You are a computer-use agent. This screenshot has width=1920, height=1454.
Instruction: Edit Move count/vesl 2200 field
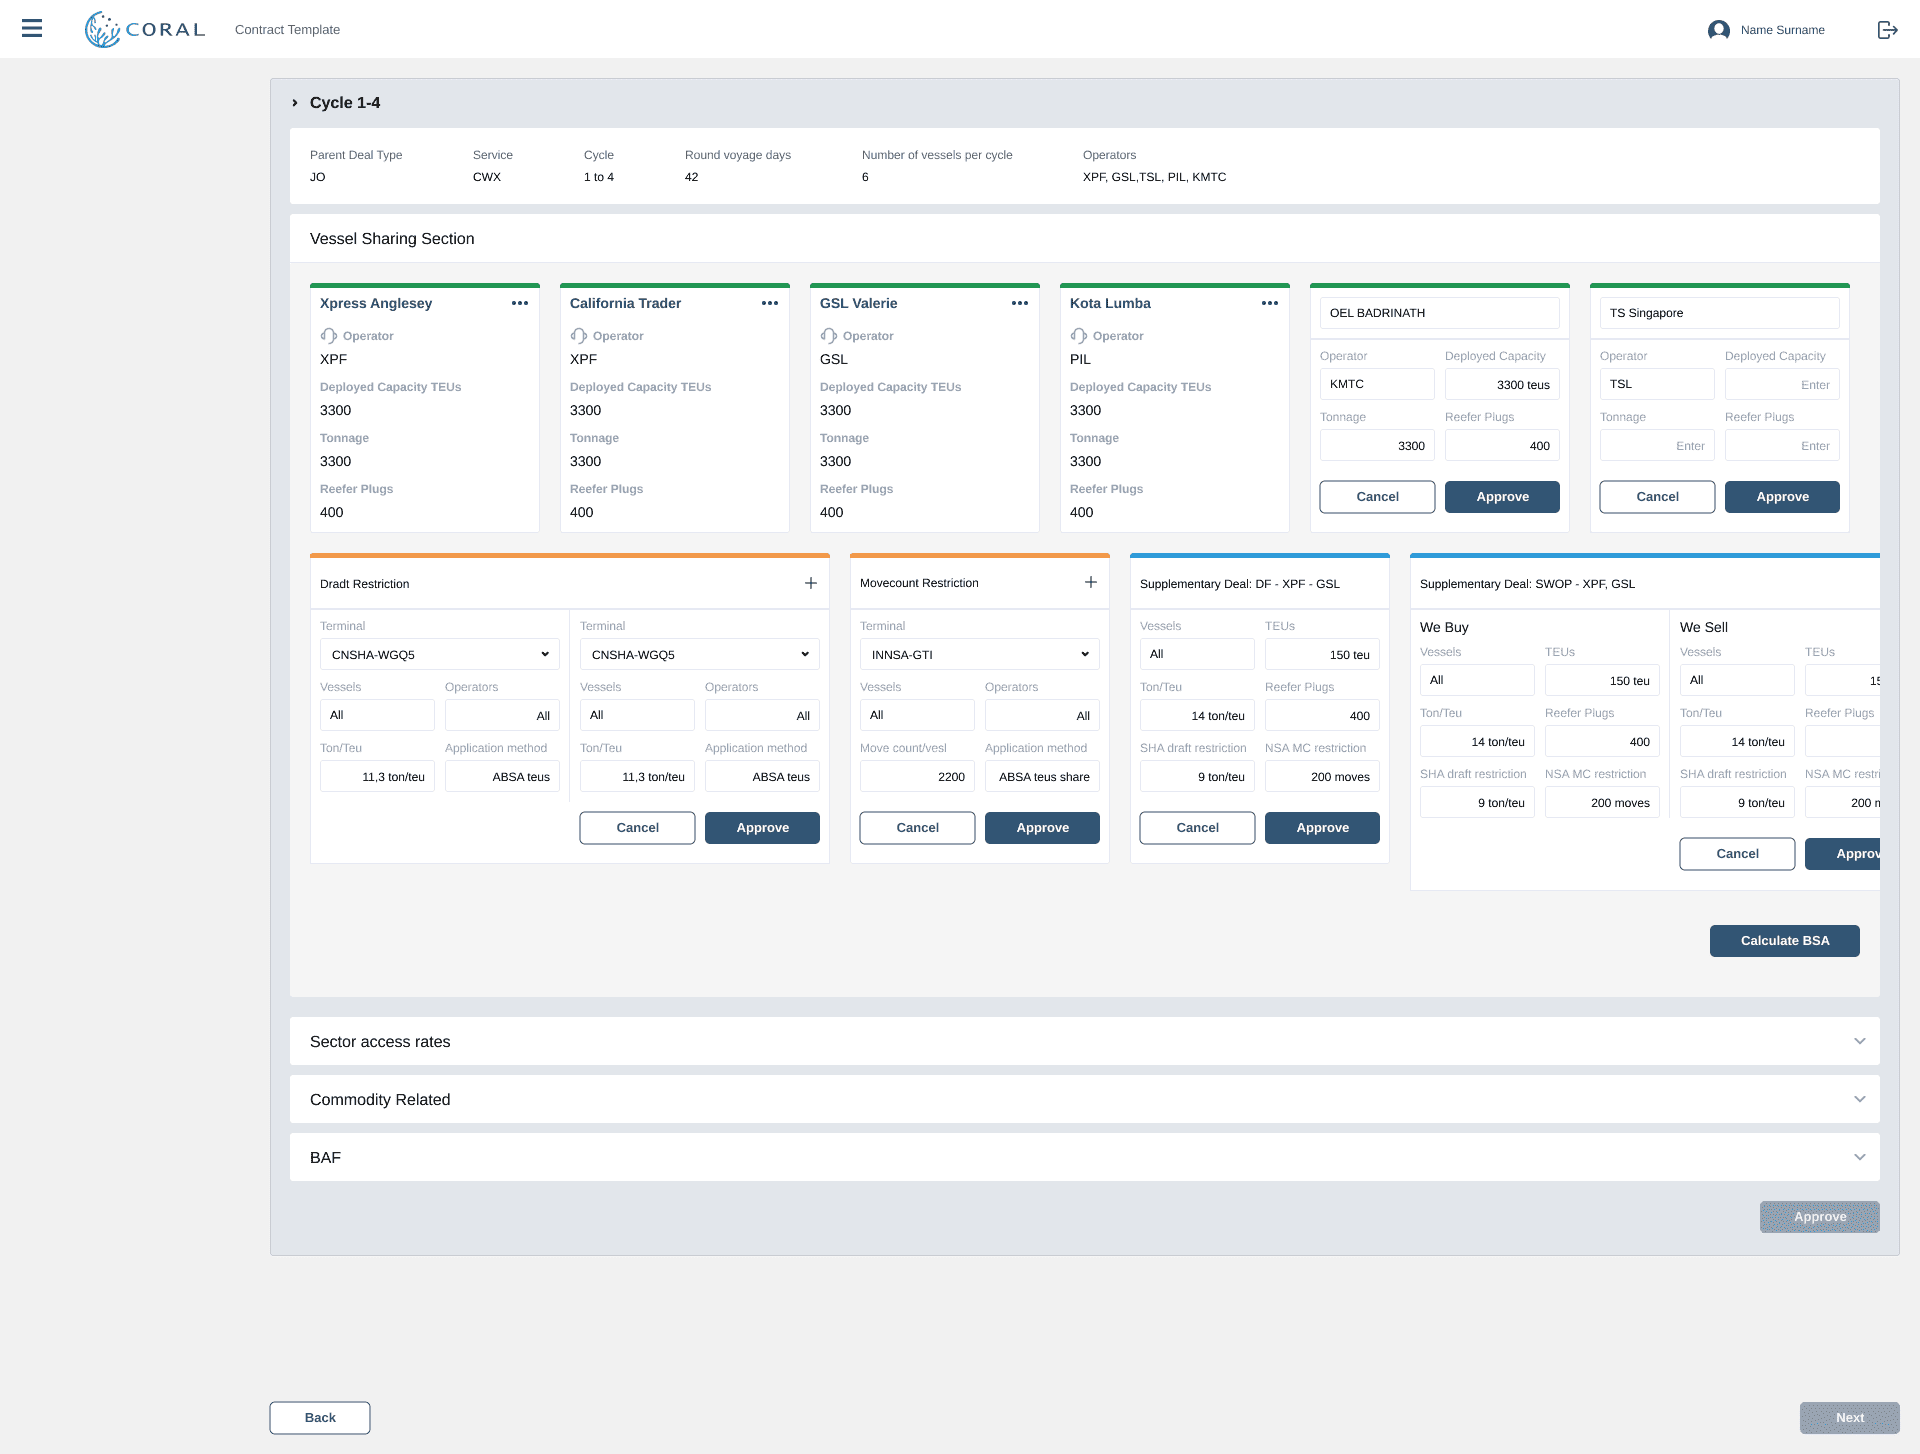[x=917, y=776]
